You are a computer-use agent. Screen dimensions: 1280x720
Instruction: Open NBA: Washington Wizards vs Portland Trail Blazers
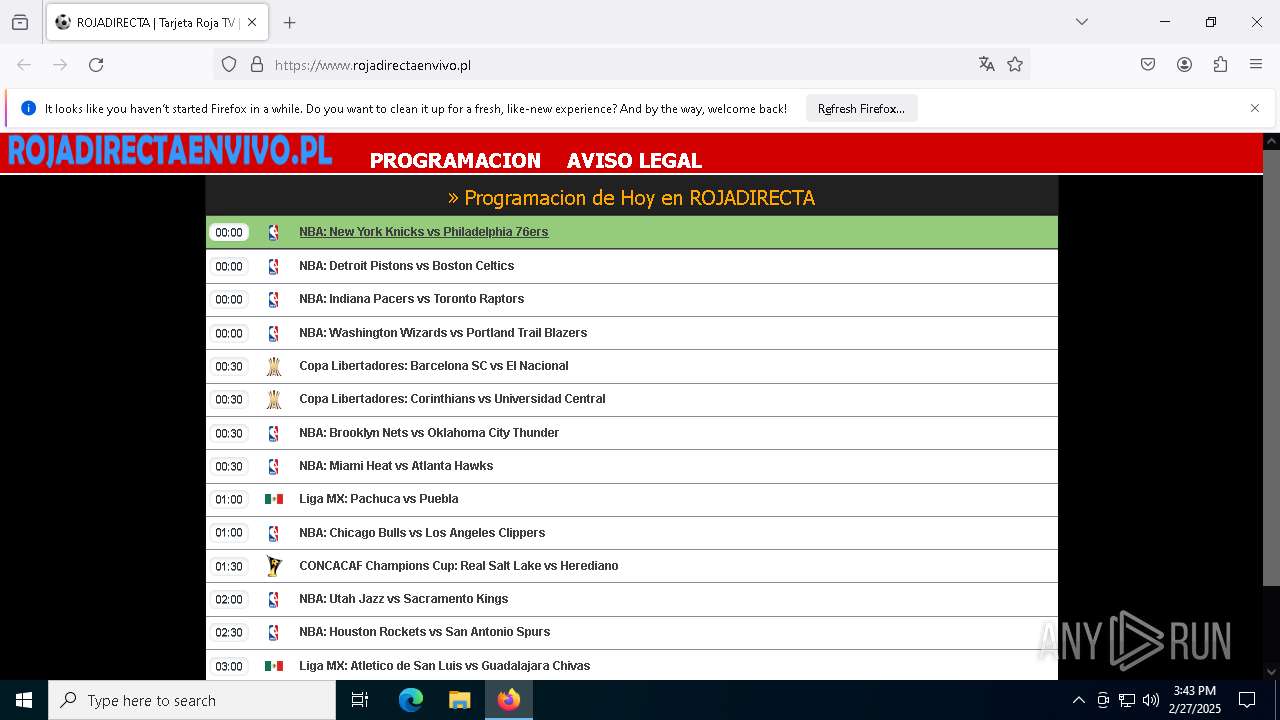click(443, 333)
